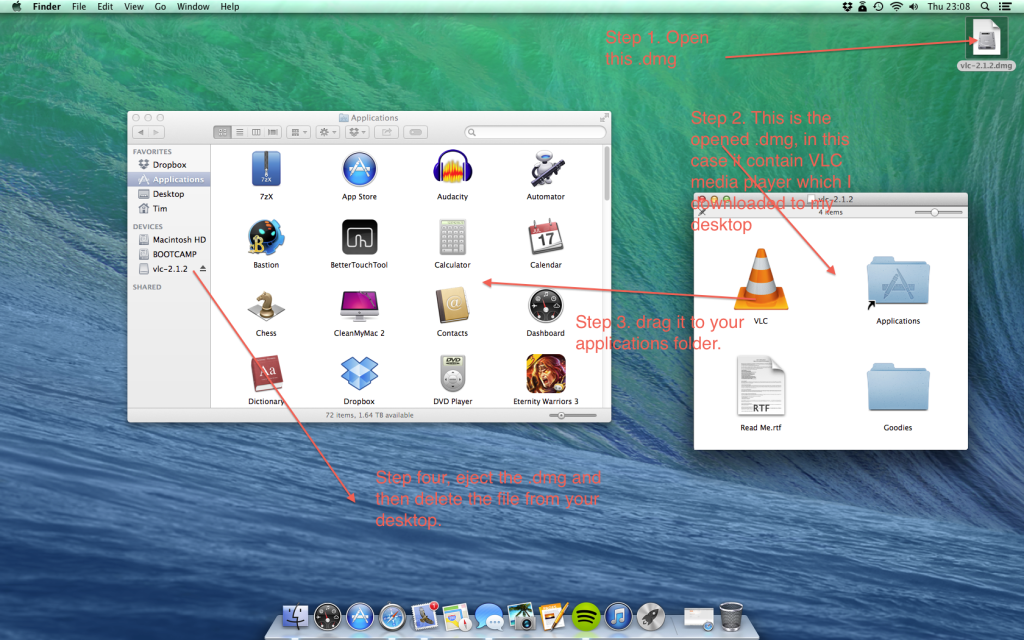The width and height of the screenshot is (1024, 640).
Task: Select the Audacity app icon
Action: [452, 169]
